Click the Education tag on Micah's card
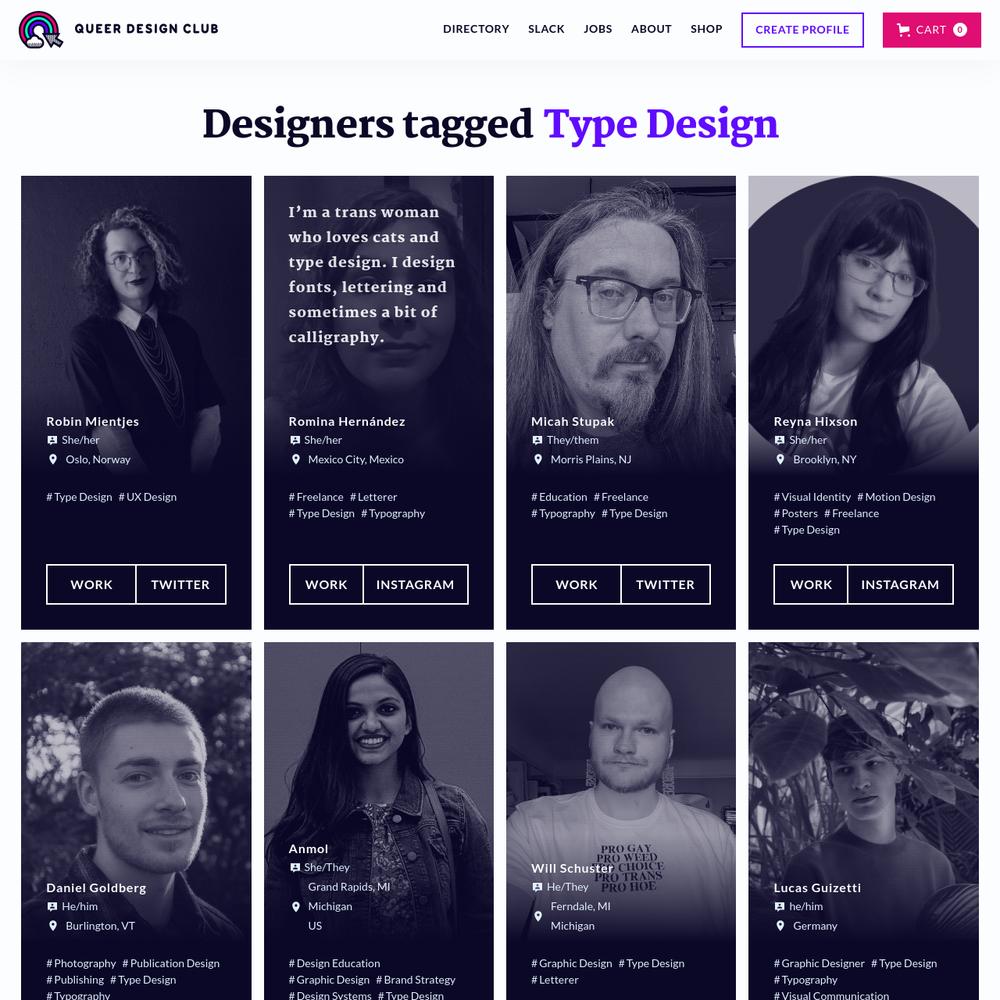This screenshot has height=1000, width=1000. [559, 497]
